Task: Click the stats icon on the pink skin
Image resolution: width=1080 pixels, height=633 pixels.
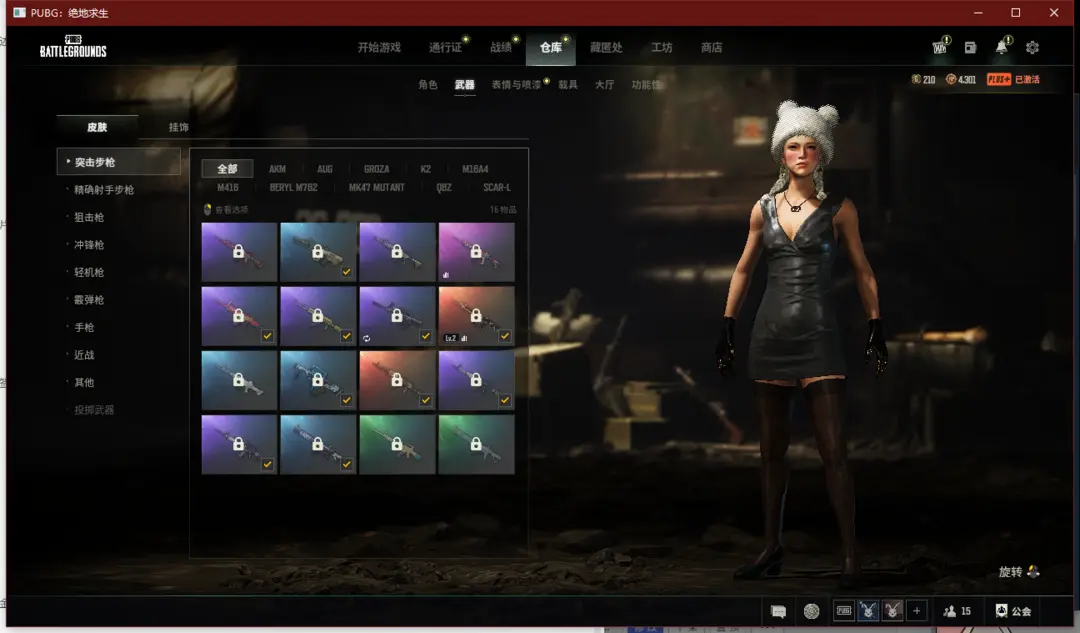Action: [x=446, y=275]
